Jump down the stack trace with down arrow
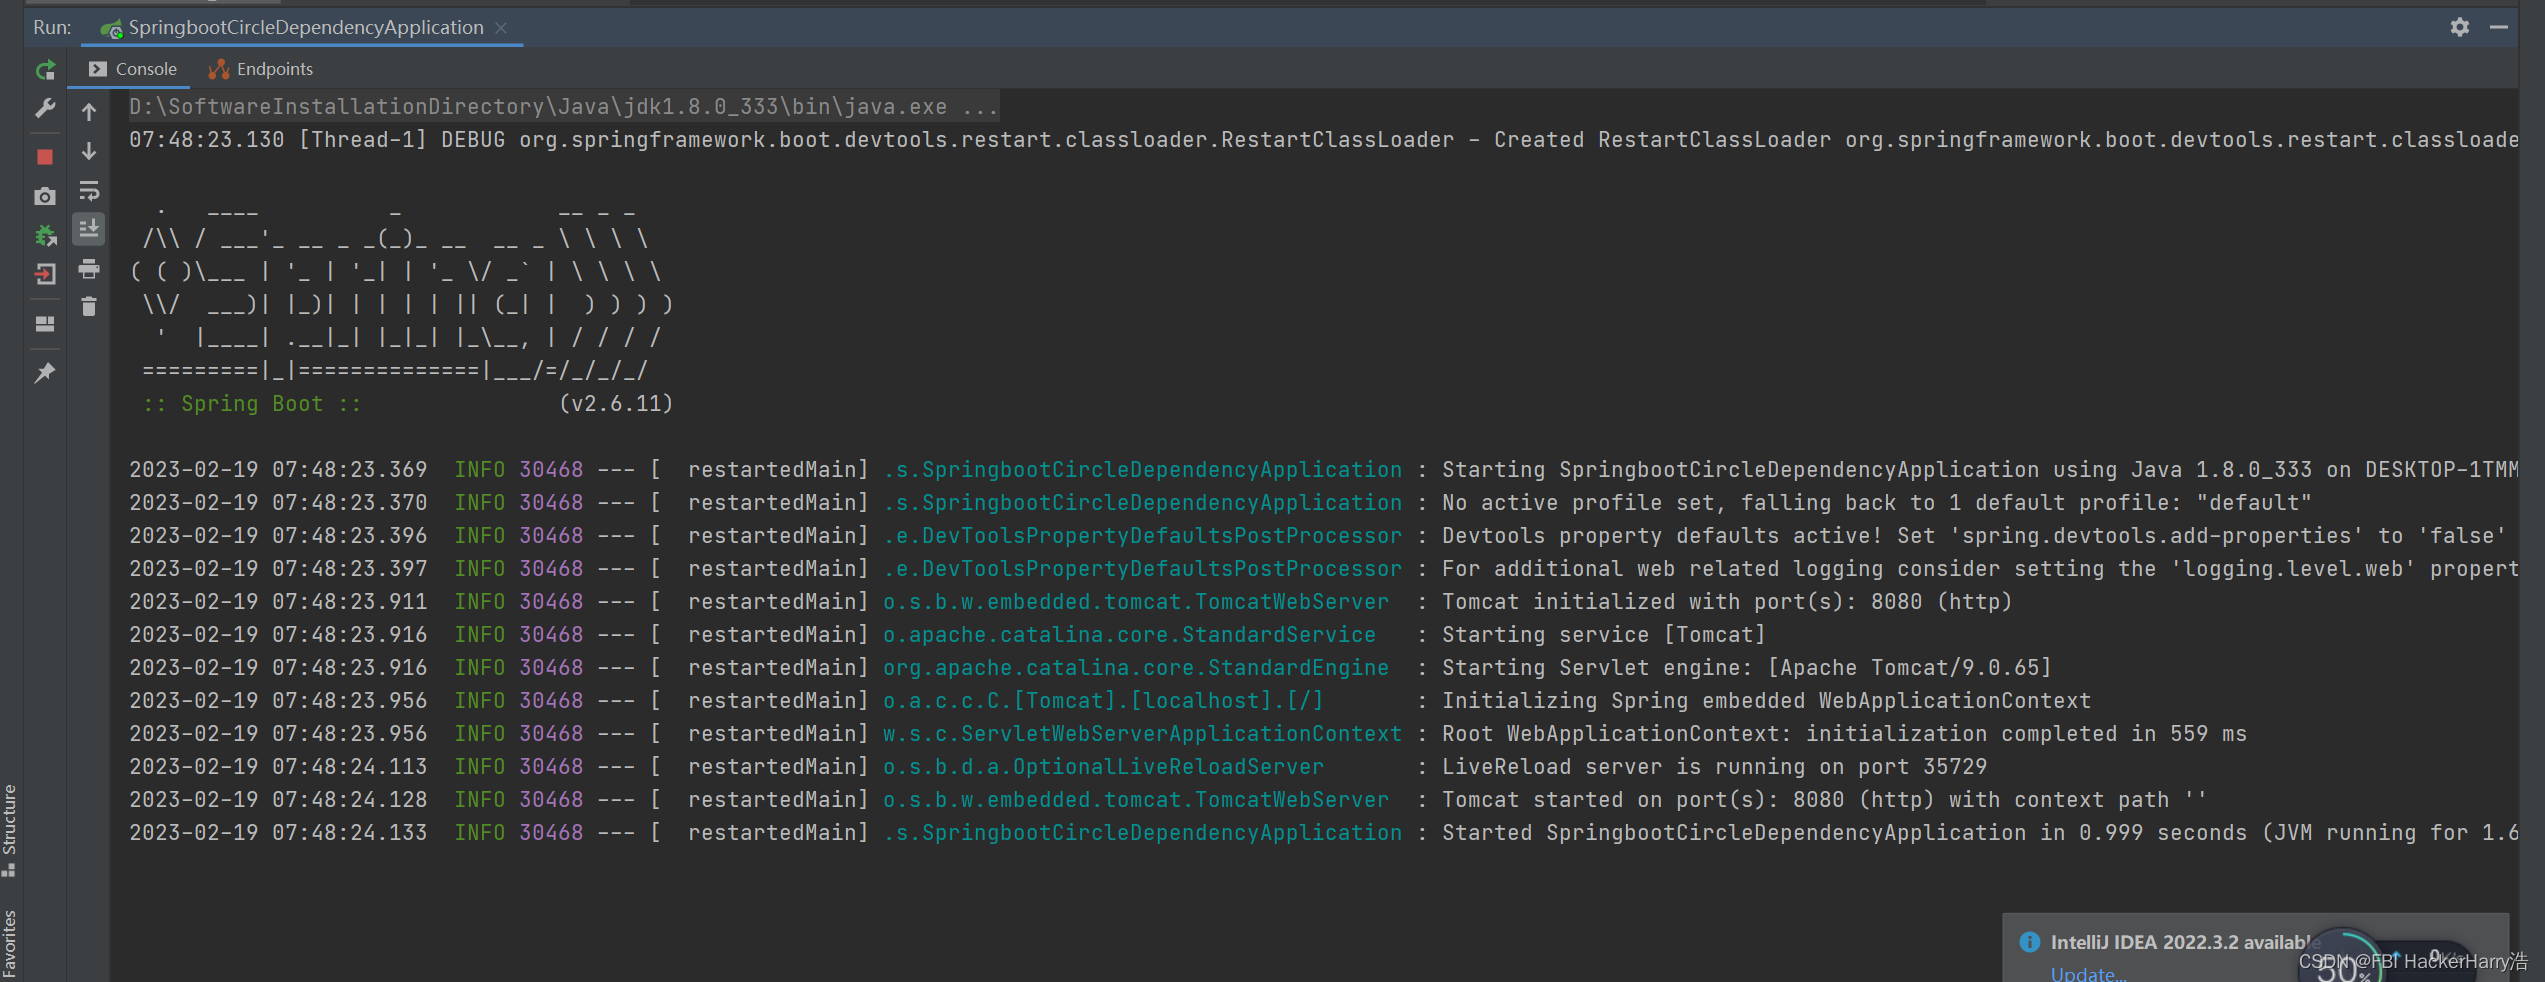 [x=89, y=151]
